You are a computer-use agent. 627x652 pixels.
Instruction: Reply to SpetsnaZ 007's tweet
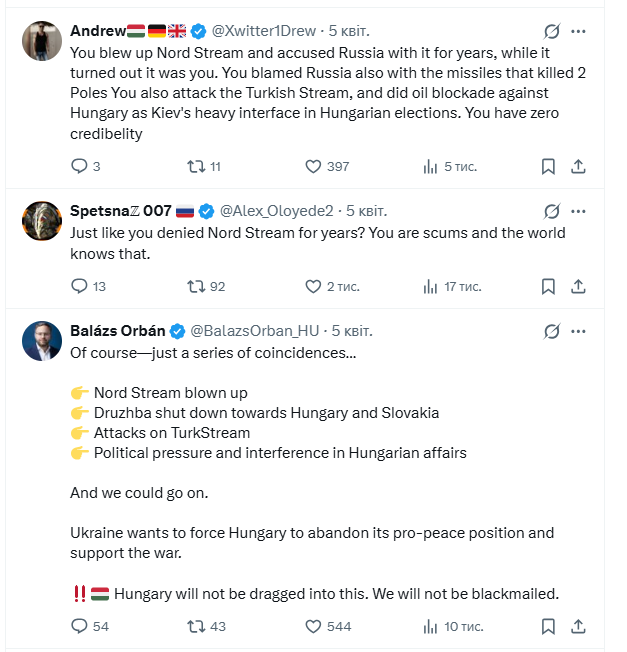[x=80, y=286]
